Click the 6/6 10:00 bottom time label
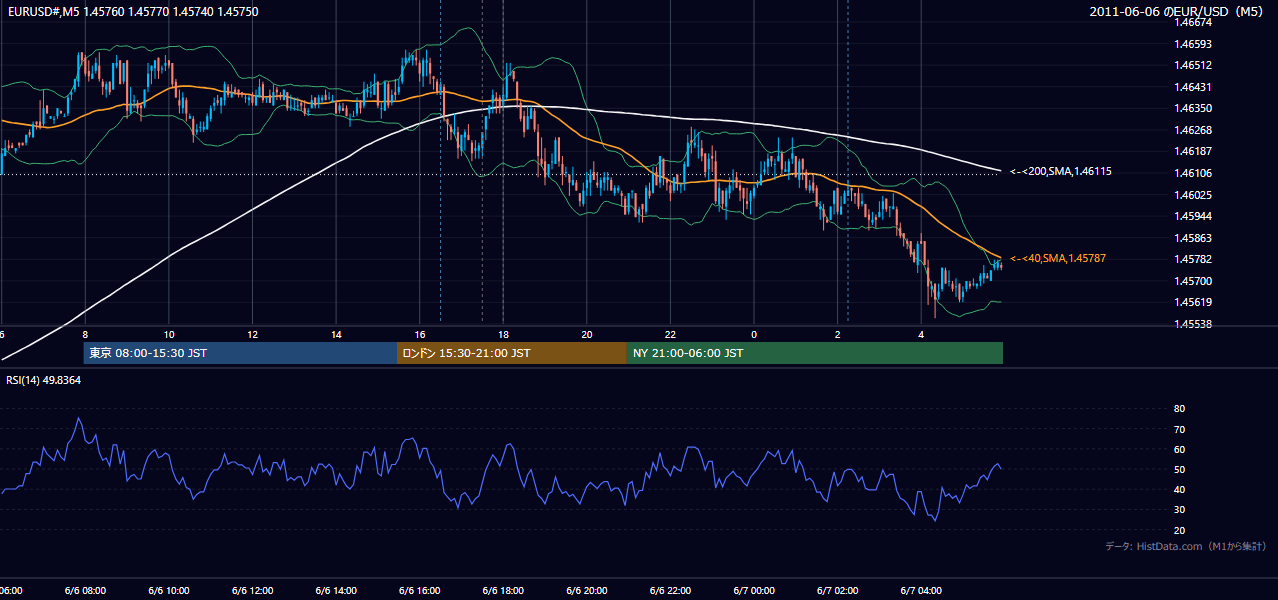 (169, 590)
